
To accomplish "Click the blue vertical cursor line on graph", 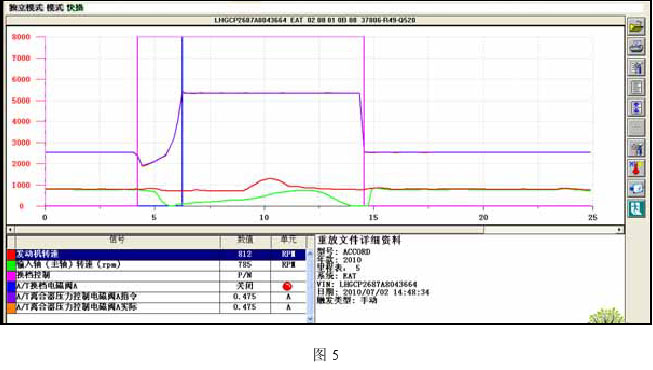I will [182, 121].
